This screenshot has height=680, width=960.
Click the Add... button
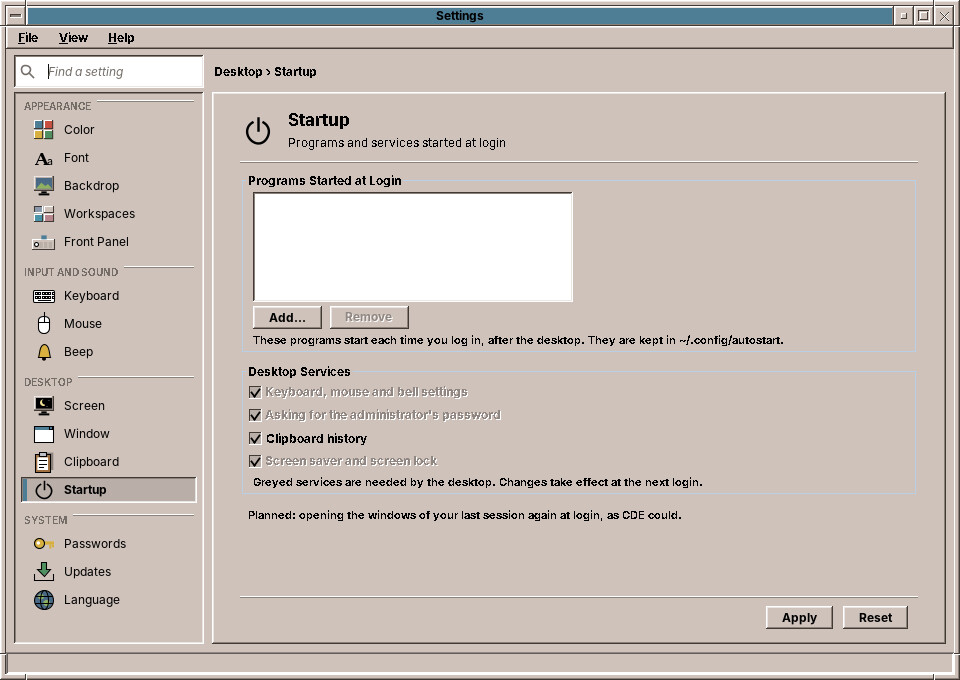[x=287, y=318]
